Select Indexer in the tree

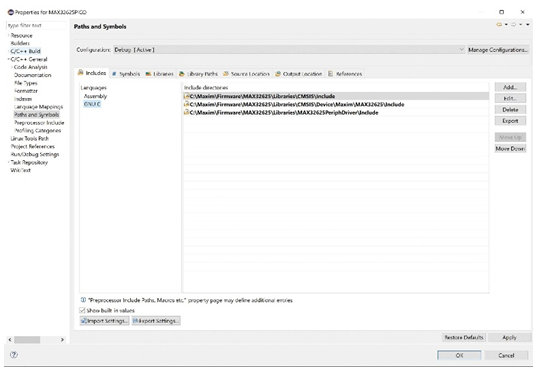(x=23, y=99)
